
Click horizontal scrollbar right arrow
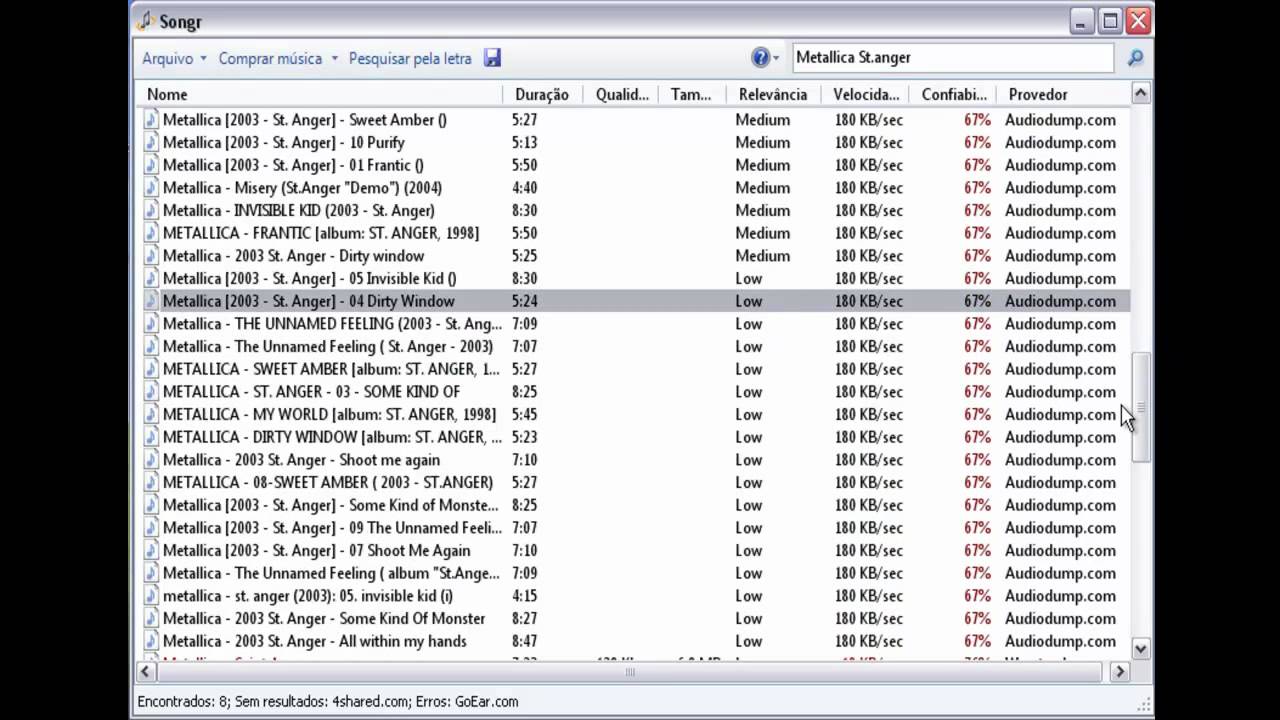pos(1120,672)
